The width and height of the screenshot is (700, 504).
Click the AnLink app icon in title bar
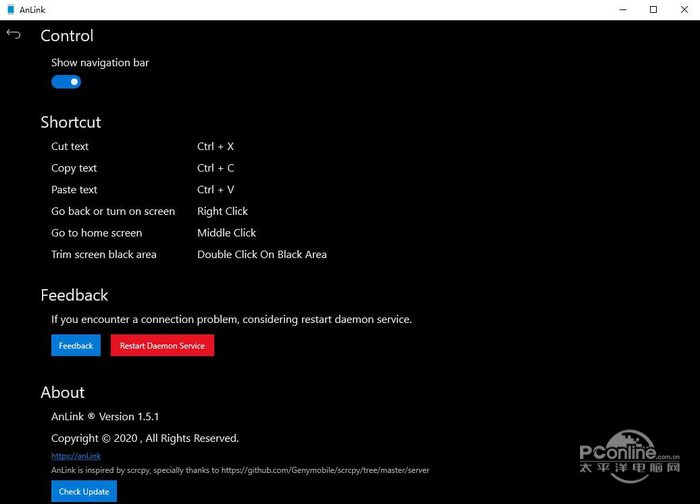[x=11, y=9]
